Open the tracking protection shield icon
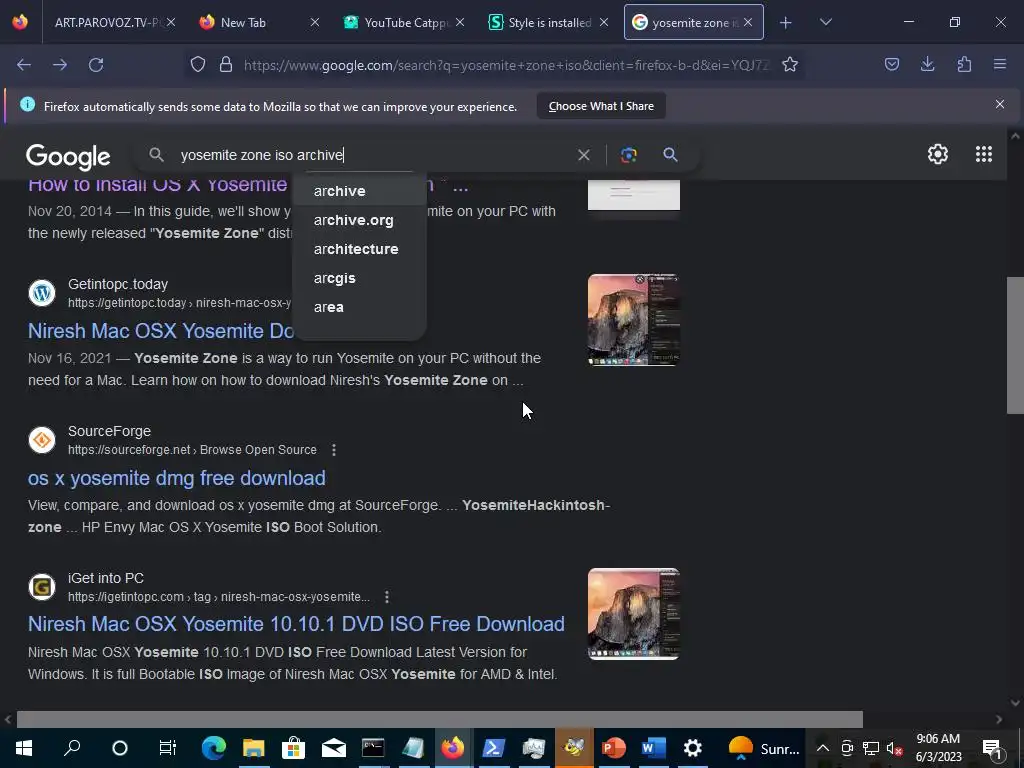The image size is (1024, 768). pyautogui.click(x=198, y=64)
